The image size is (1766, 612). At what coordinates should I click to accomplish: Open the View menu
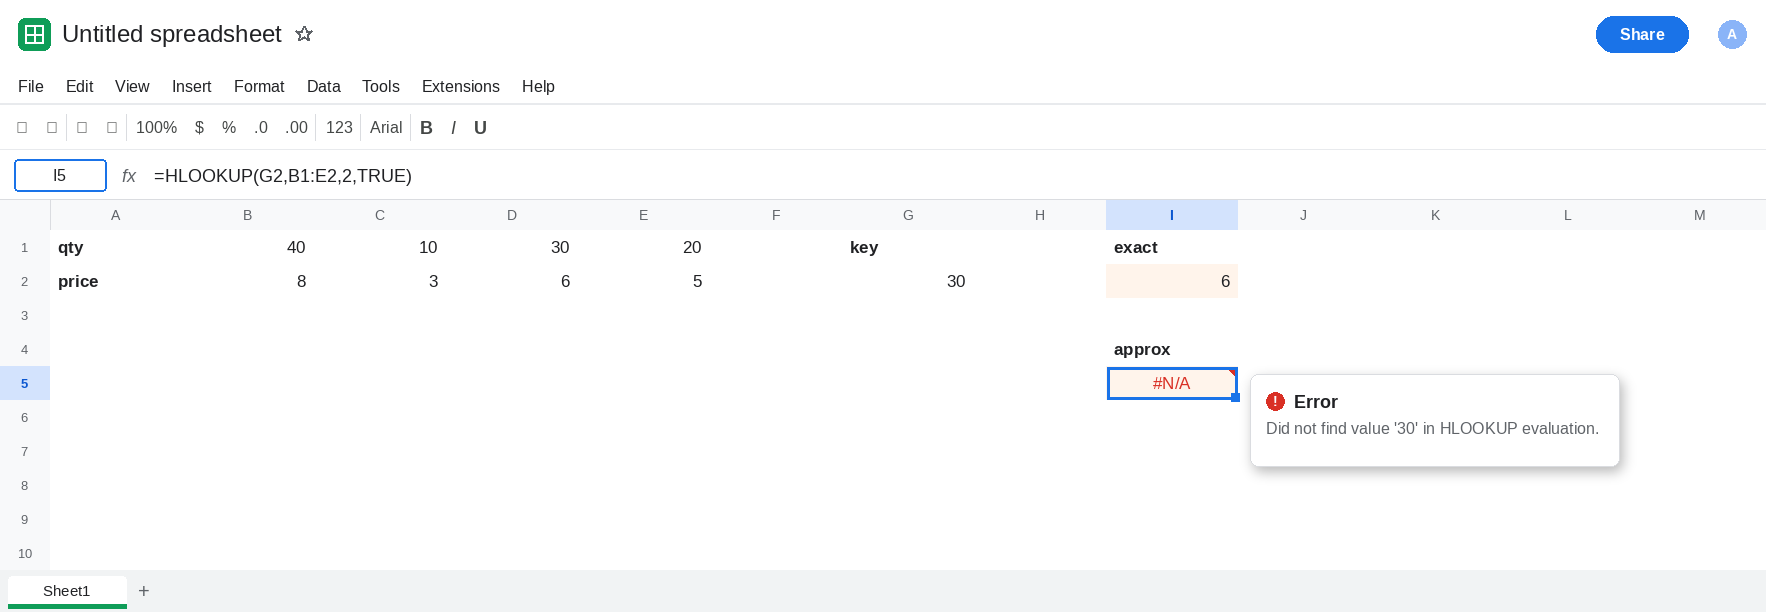click(x=132, y=87)
